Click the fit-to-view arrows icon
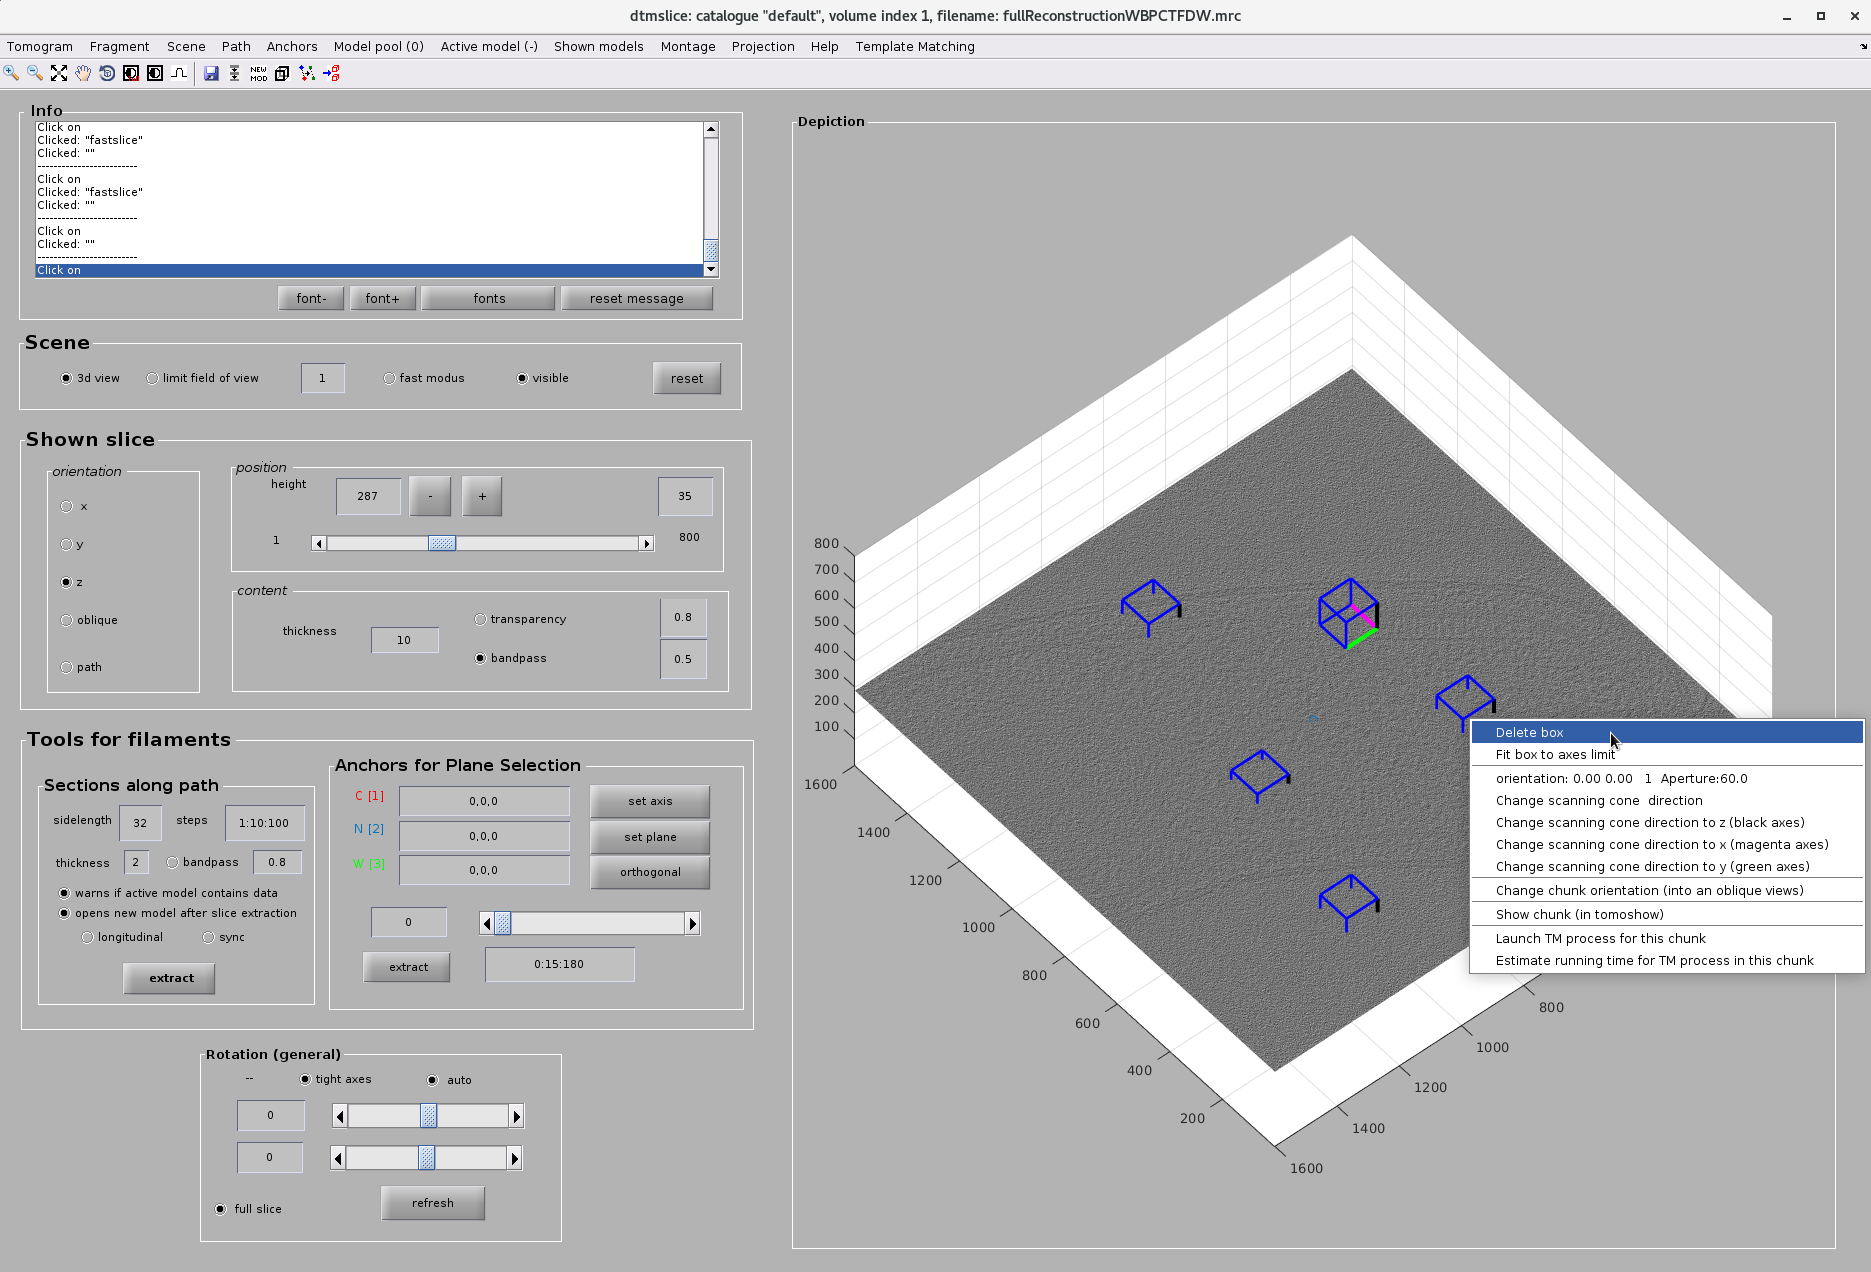 pyautogui.click(x=59, y=73)
